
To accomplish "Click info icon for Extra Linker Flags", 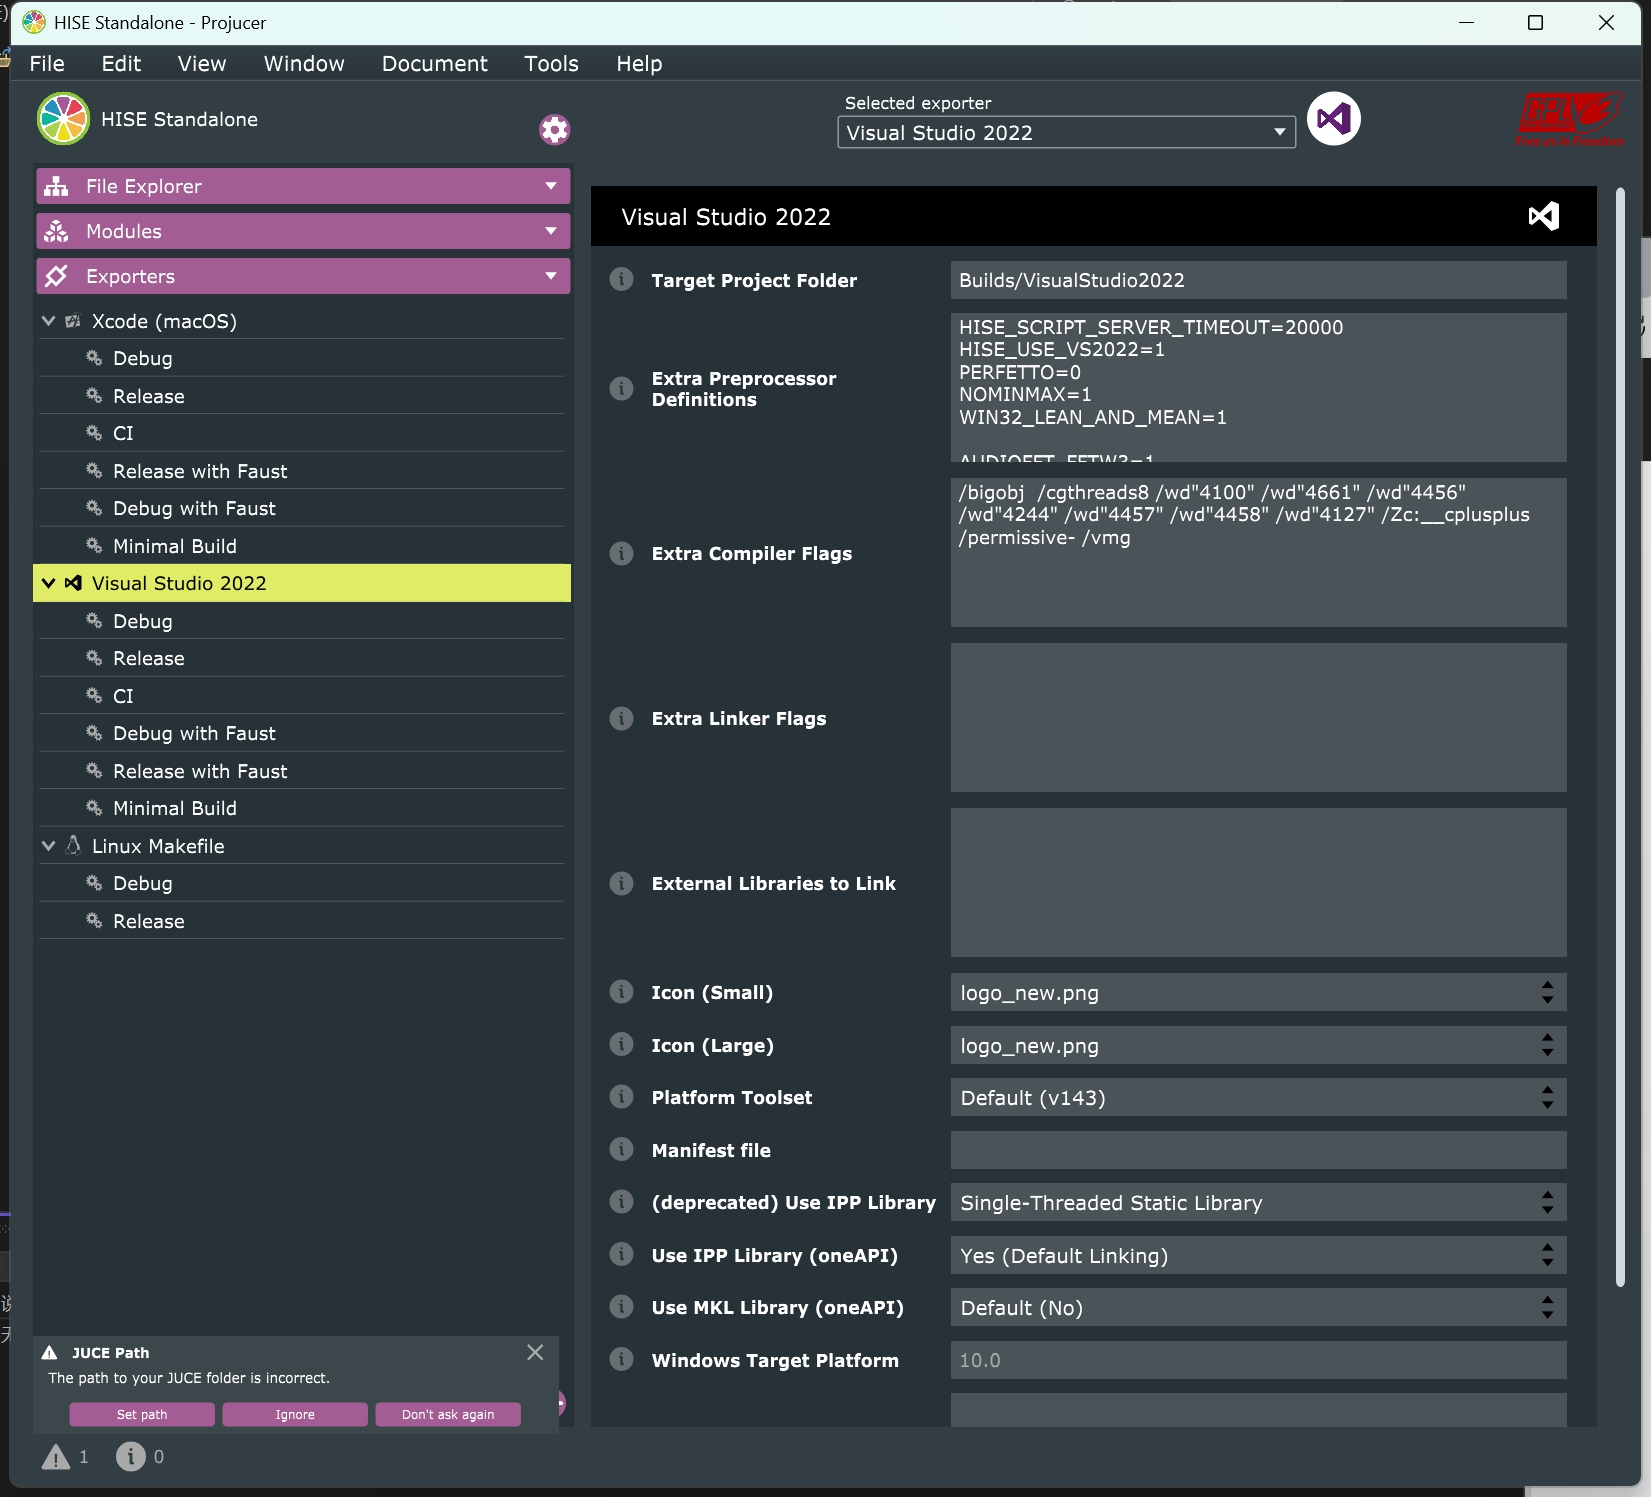I will pos(621,718).
